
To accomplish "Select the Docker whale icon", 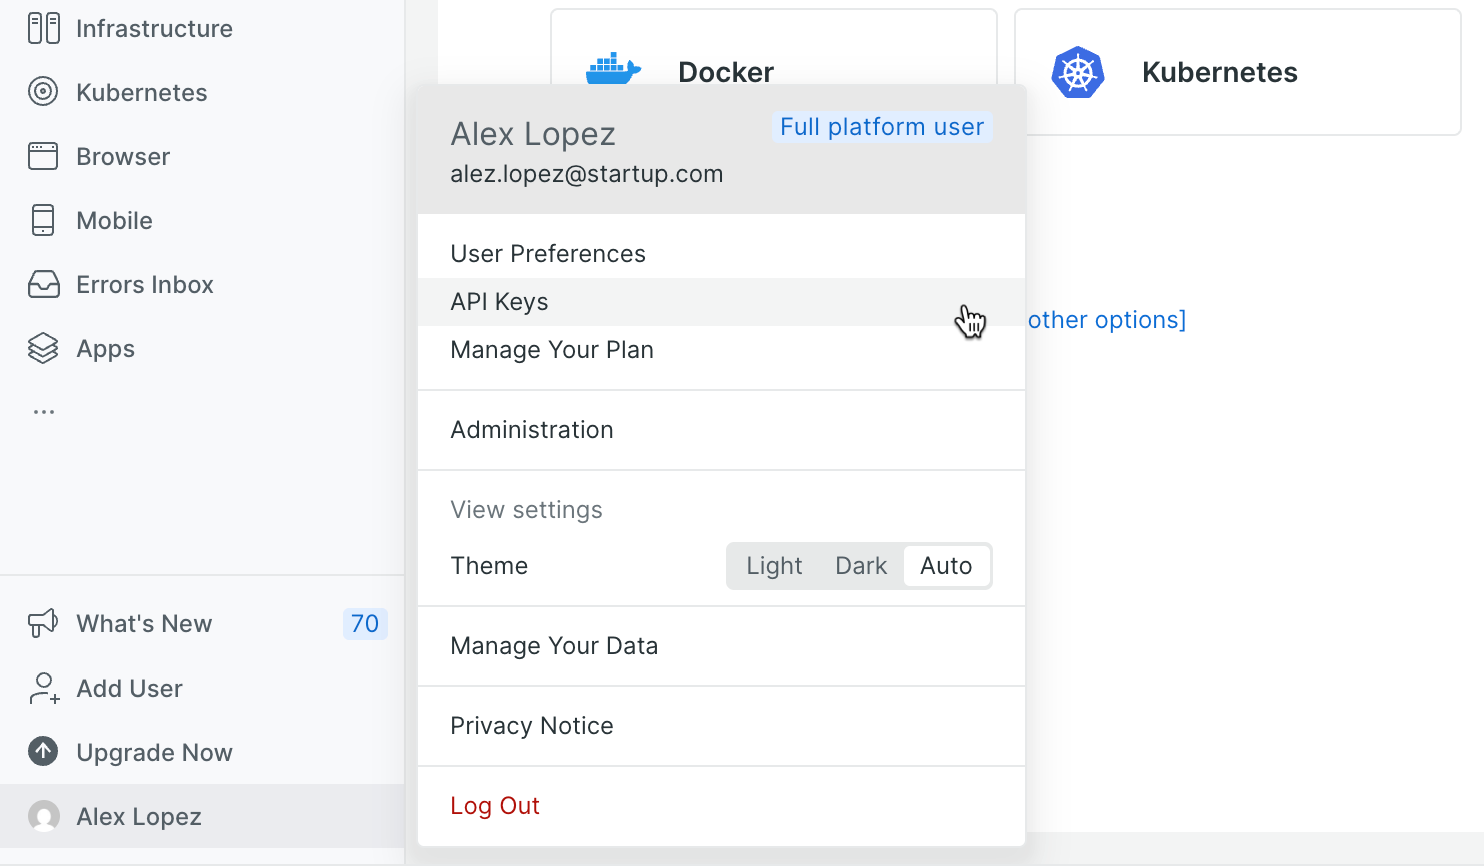I will point(613,68).
